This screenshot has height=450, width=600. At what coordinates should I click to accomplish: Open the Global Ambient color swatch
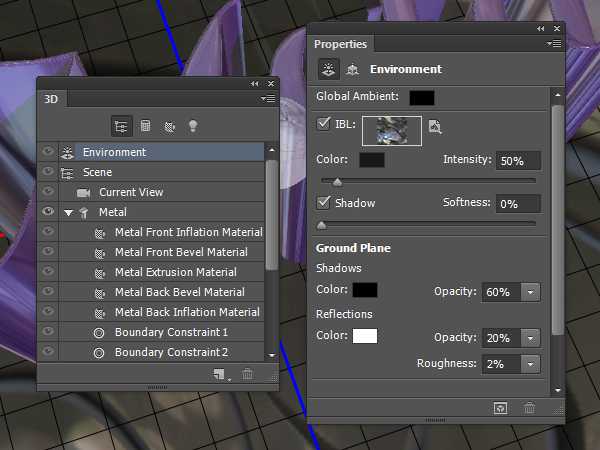421,97
